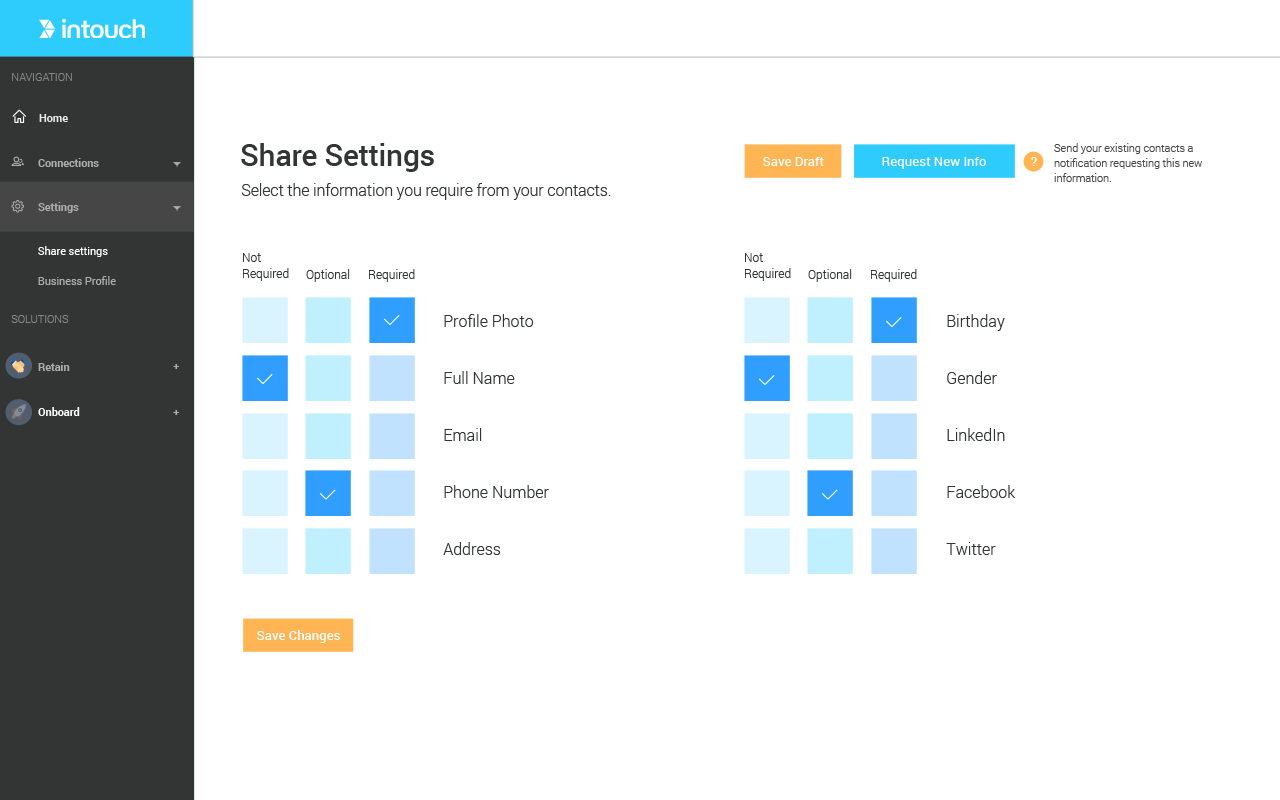Expand the Connections dropdown arrow

pyautogui.click(x=177, y=163)
